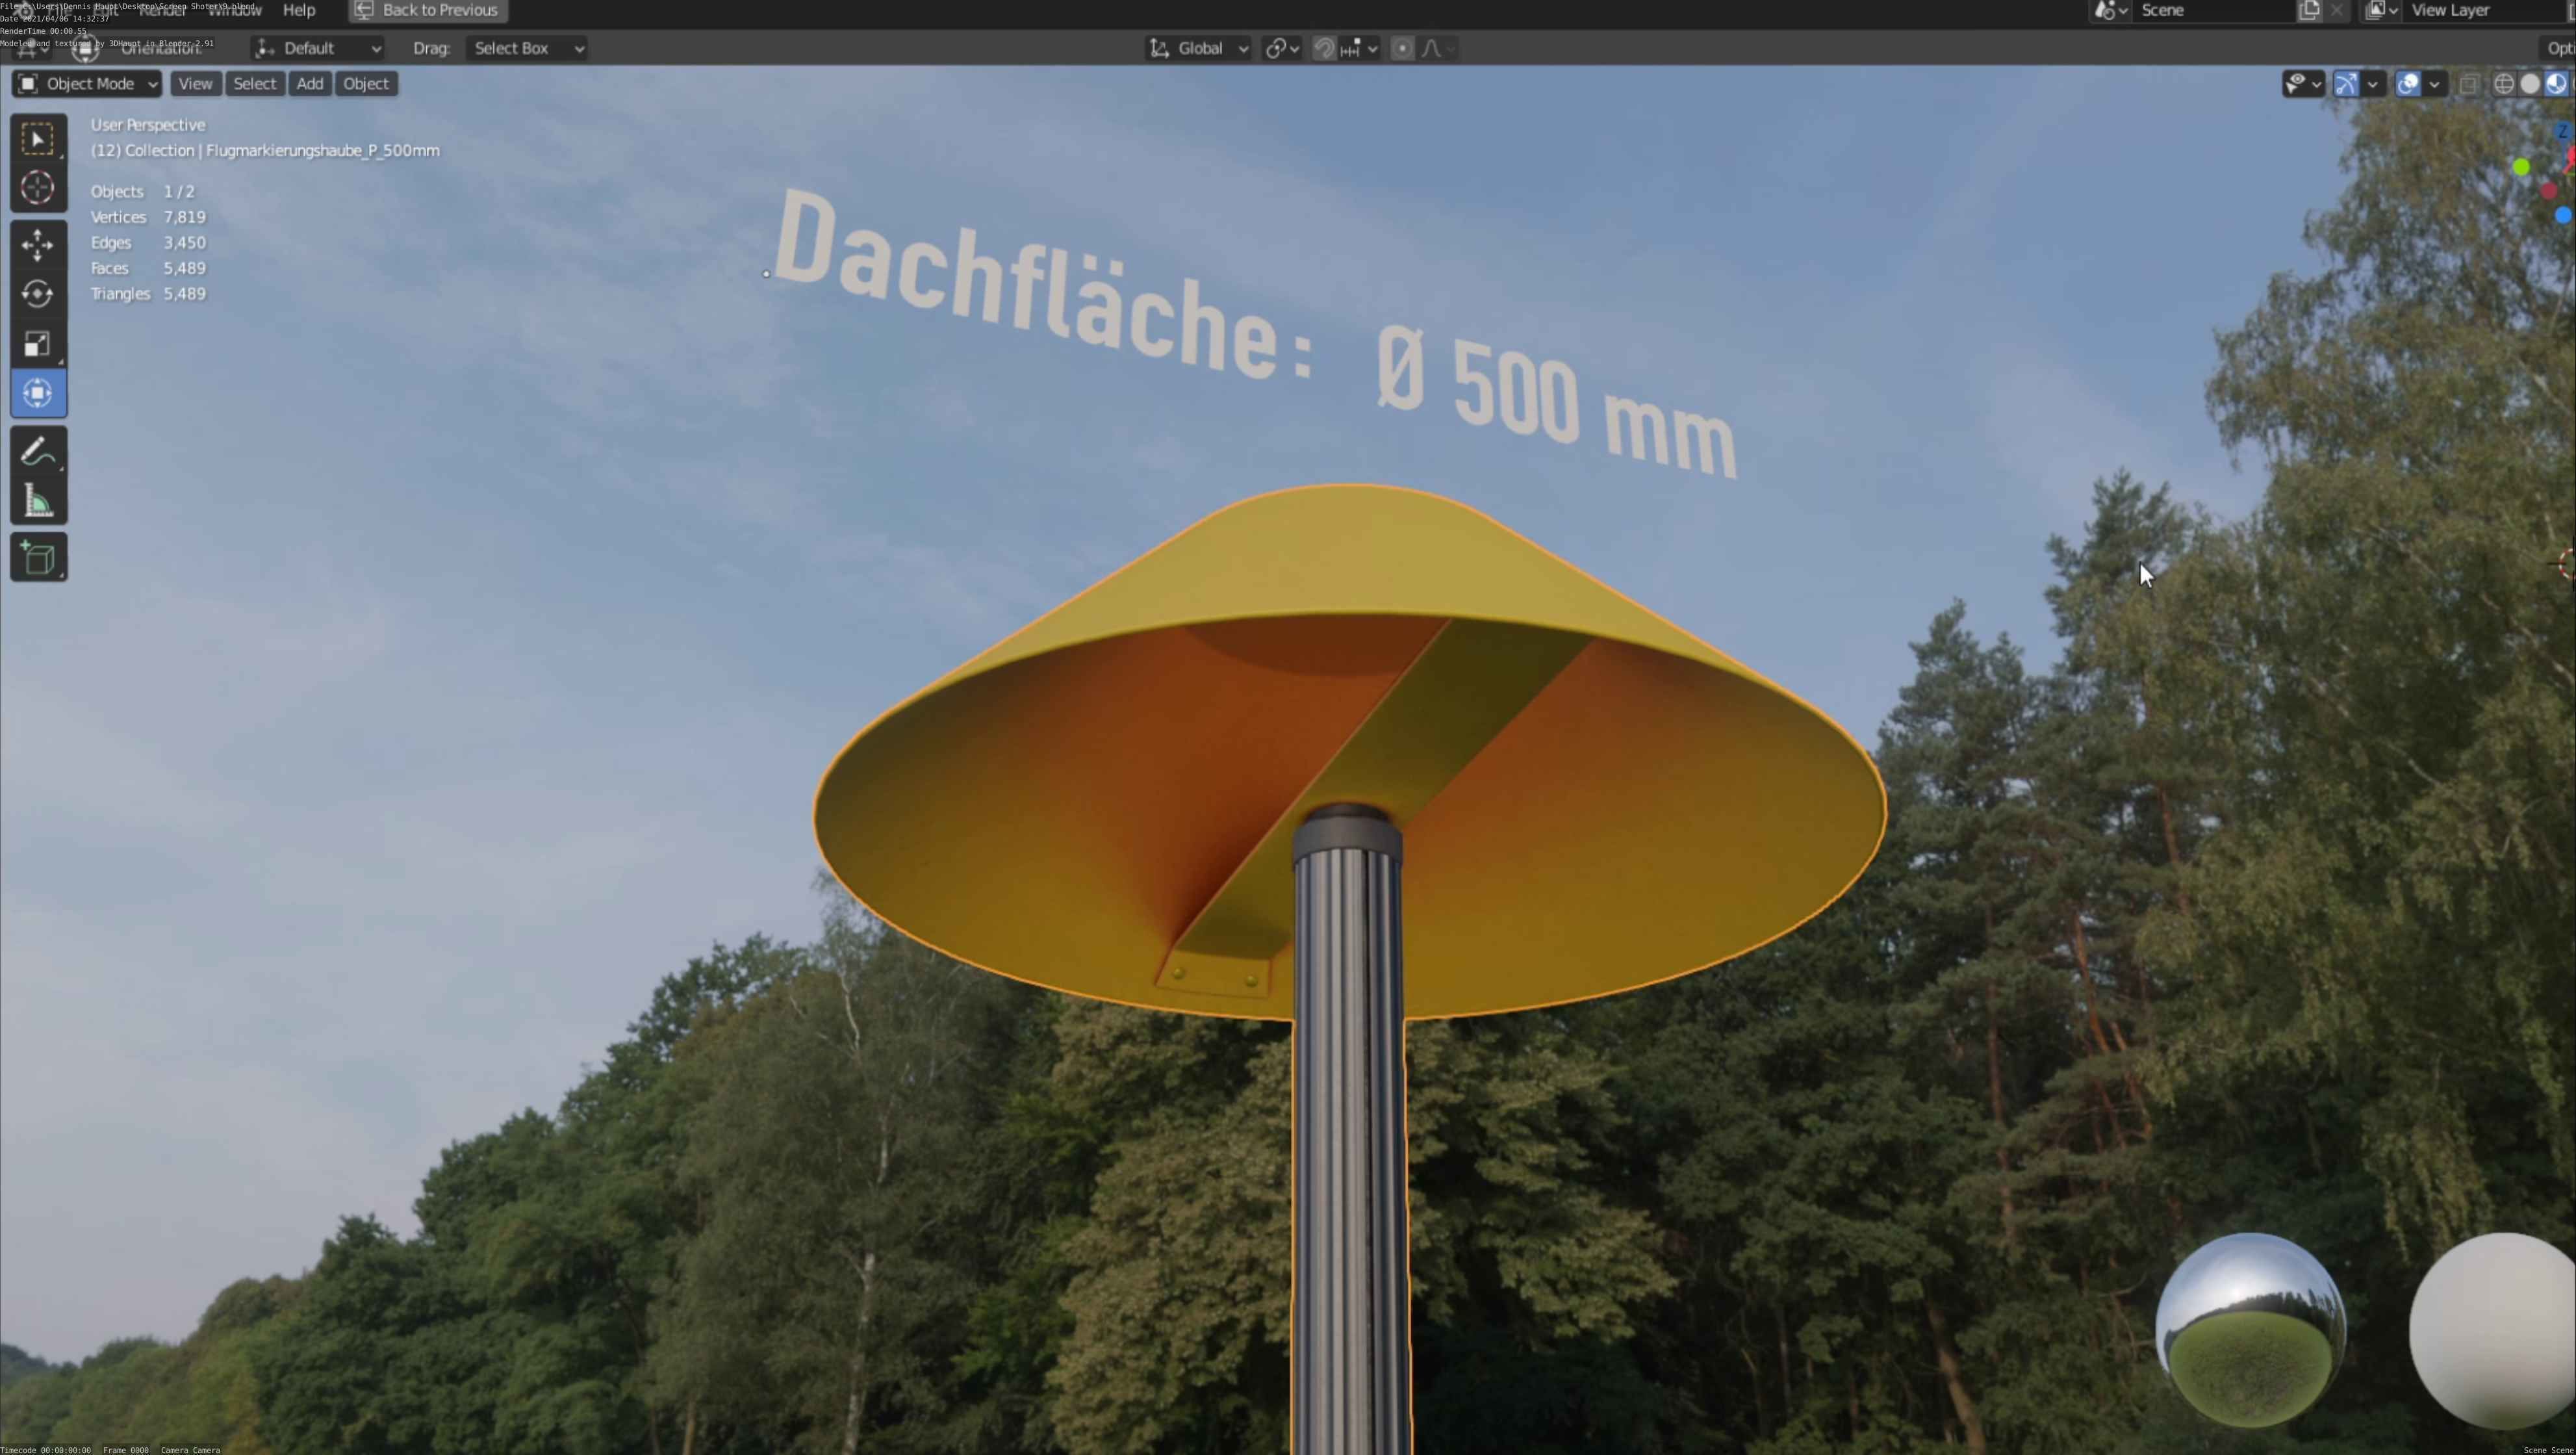Expand the gizmos options arrow
The width and height of the screenshot is (2576, 1455).
(2372, 84)
